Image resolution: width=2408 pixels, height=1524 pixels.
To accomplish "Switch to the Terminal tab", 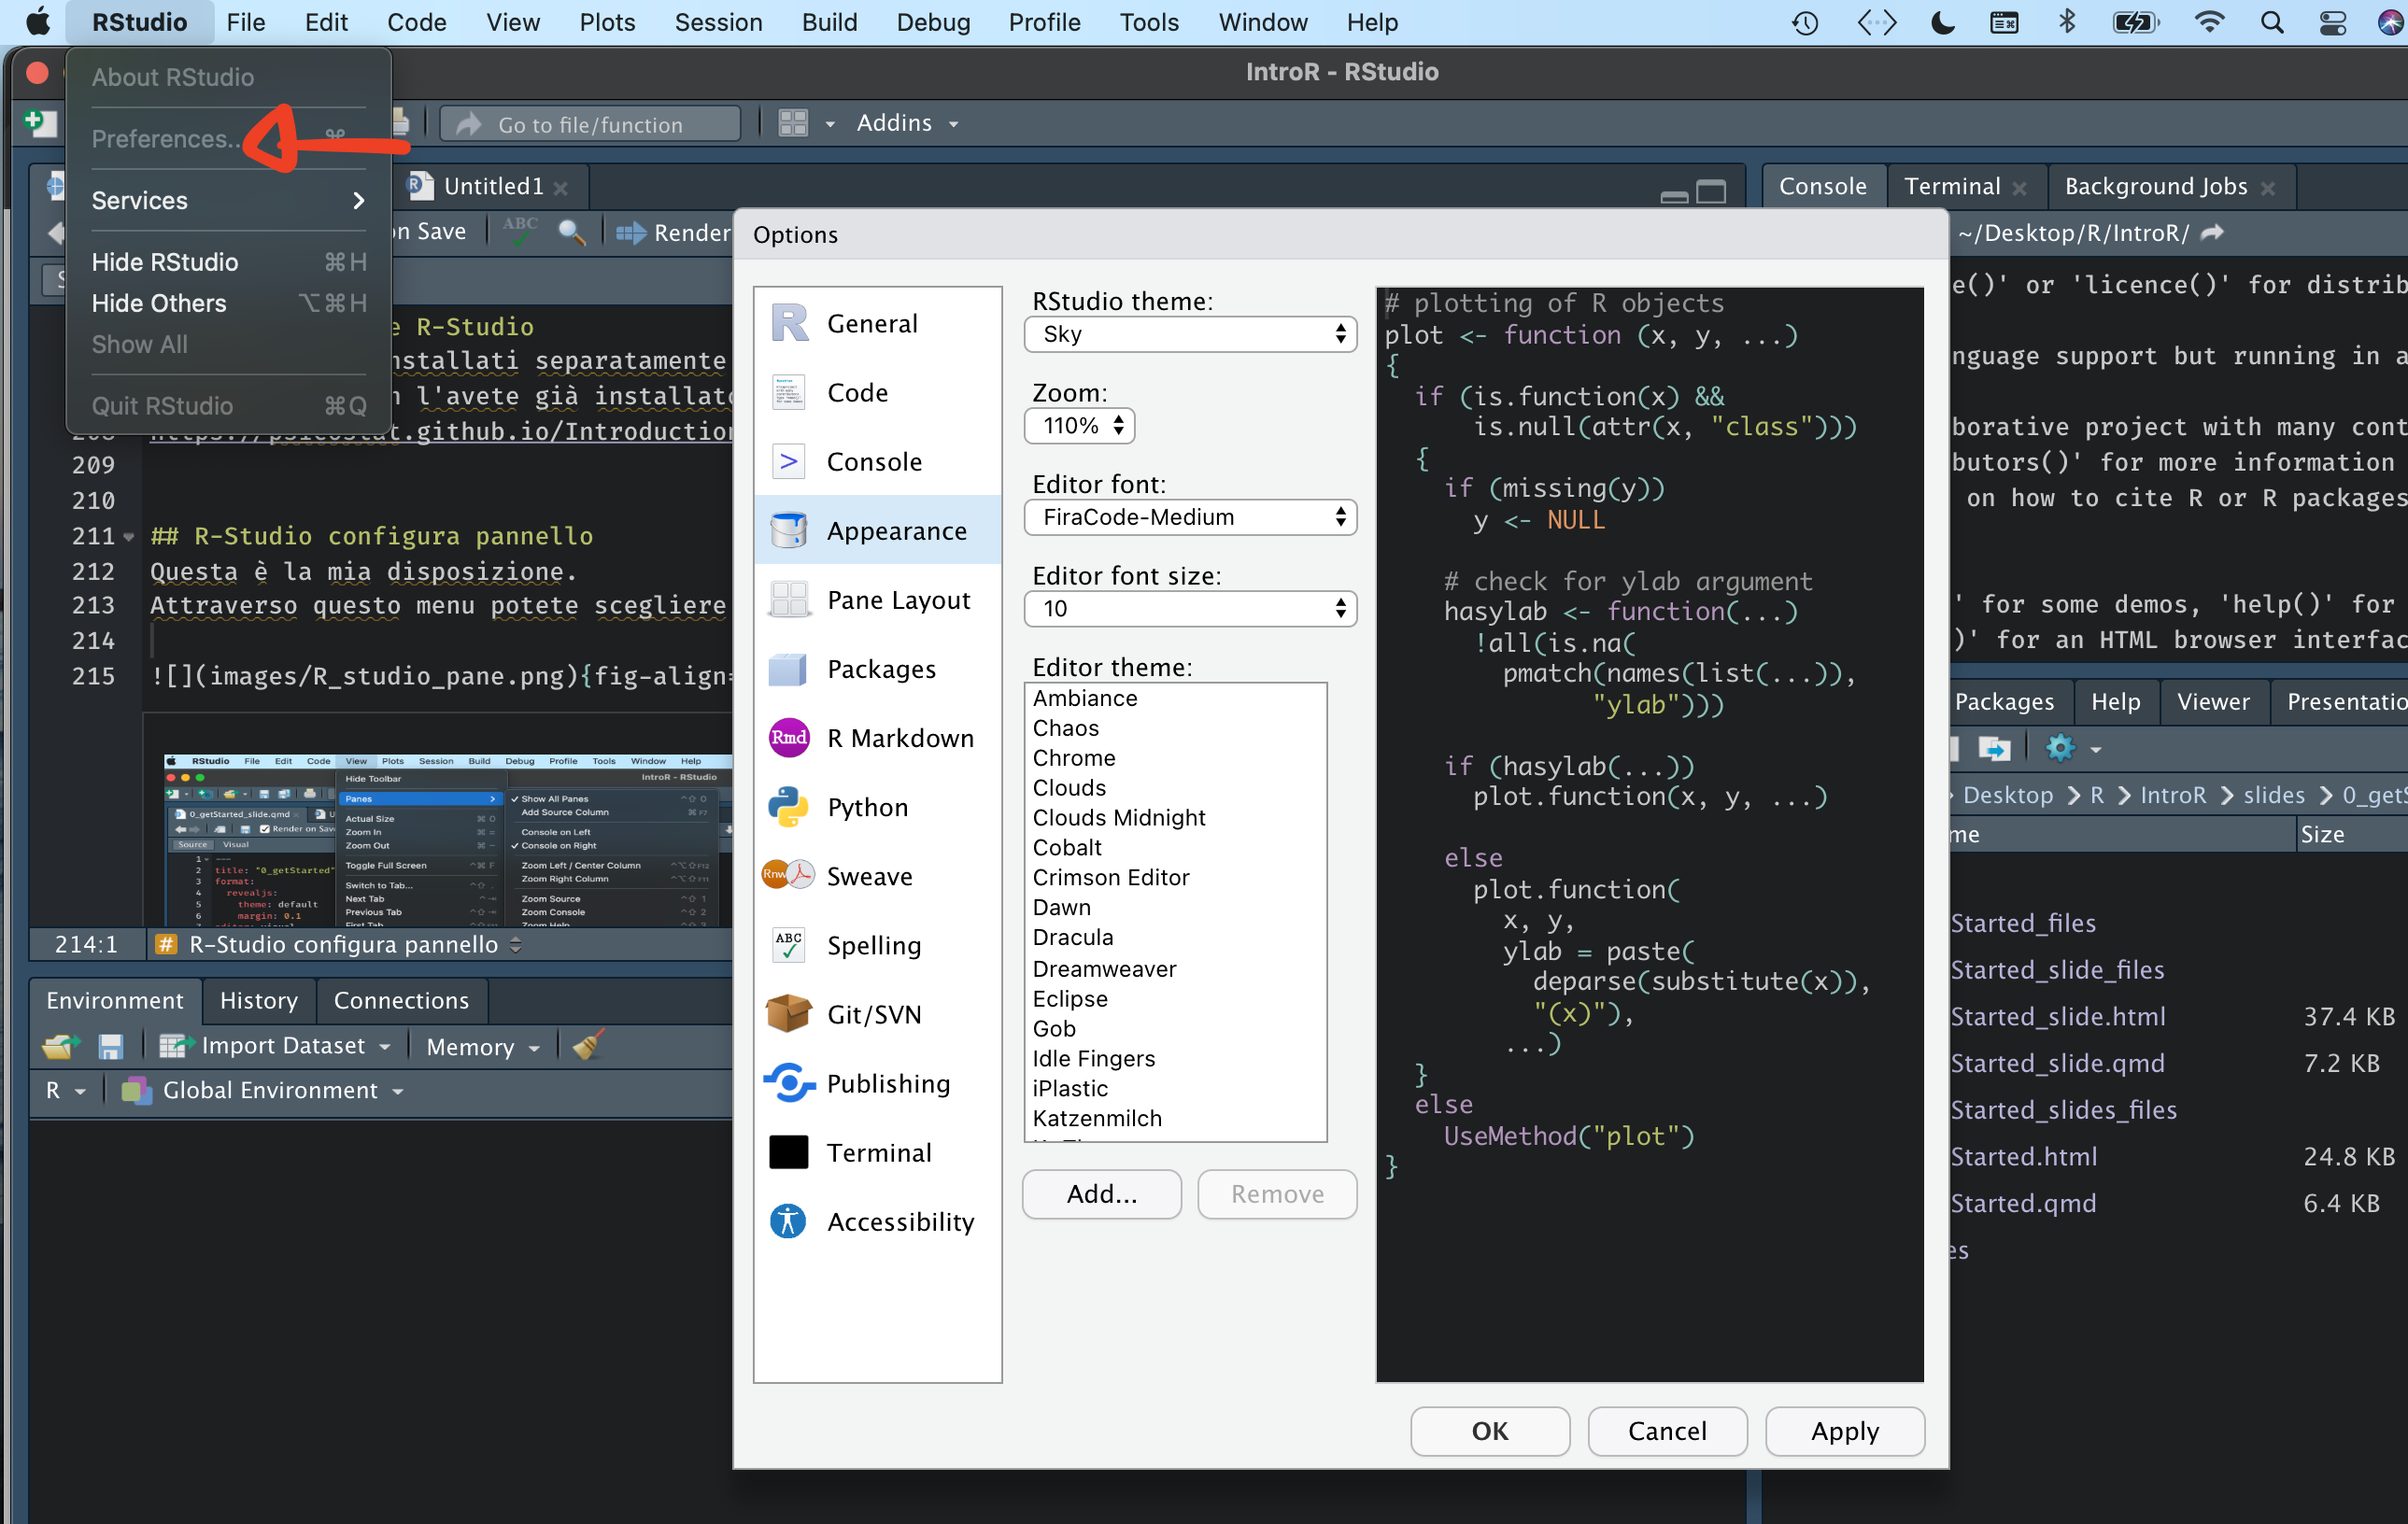I will pyautogui.click(x=1951, y=186).
